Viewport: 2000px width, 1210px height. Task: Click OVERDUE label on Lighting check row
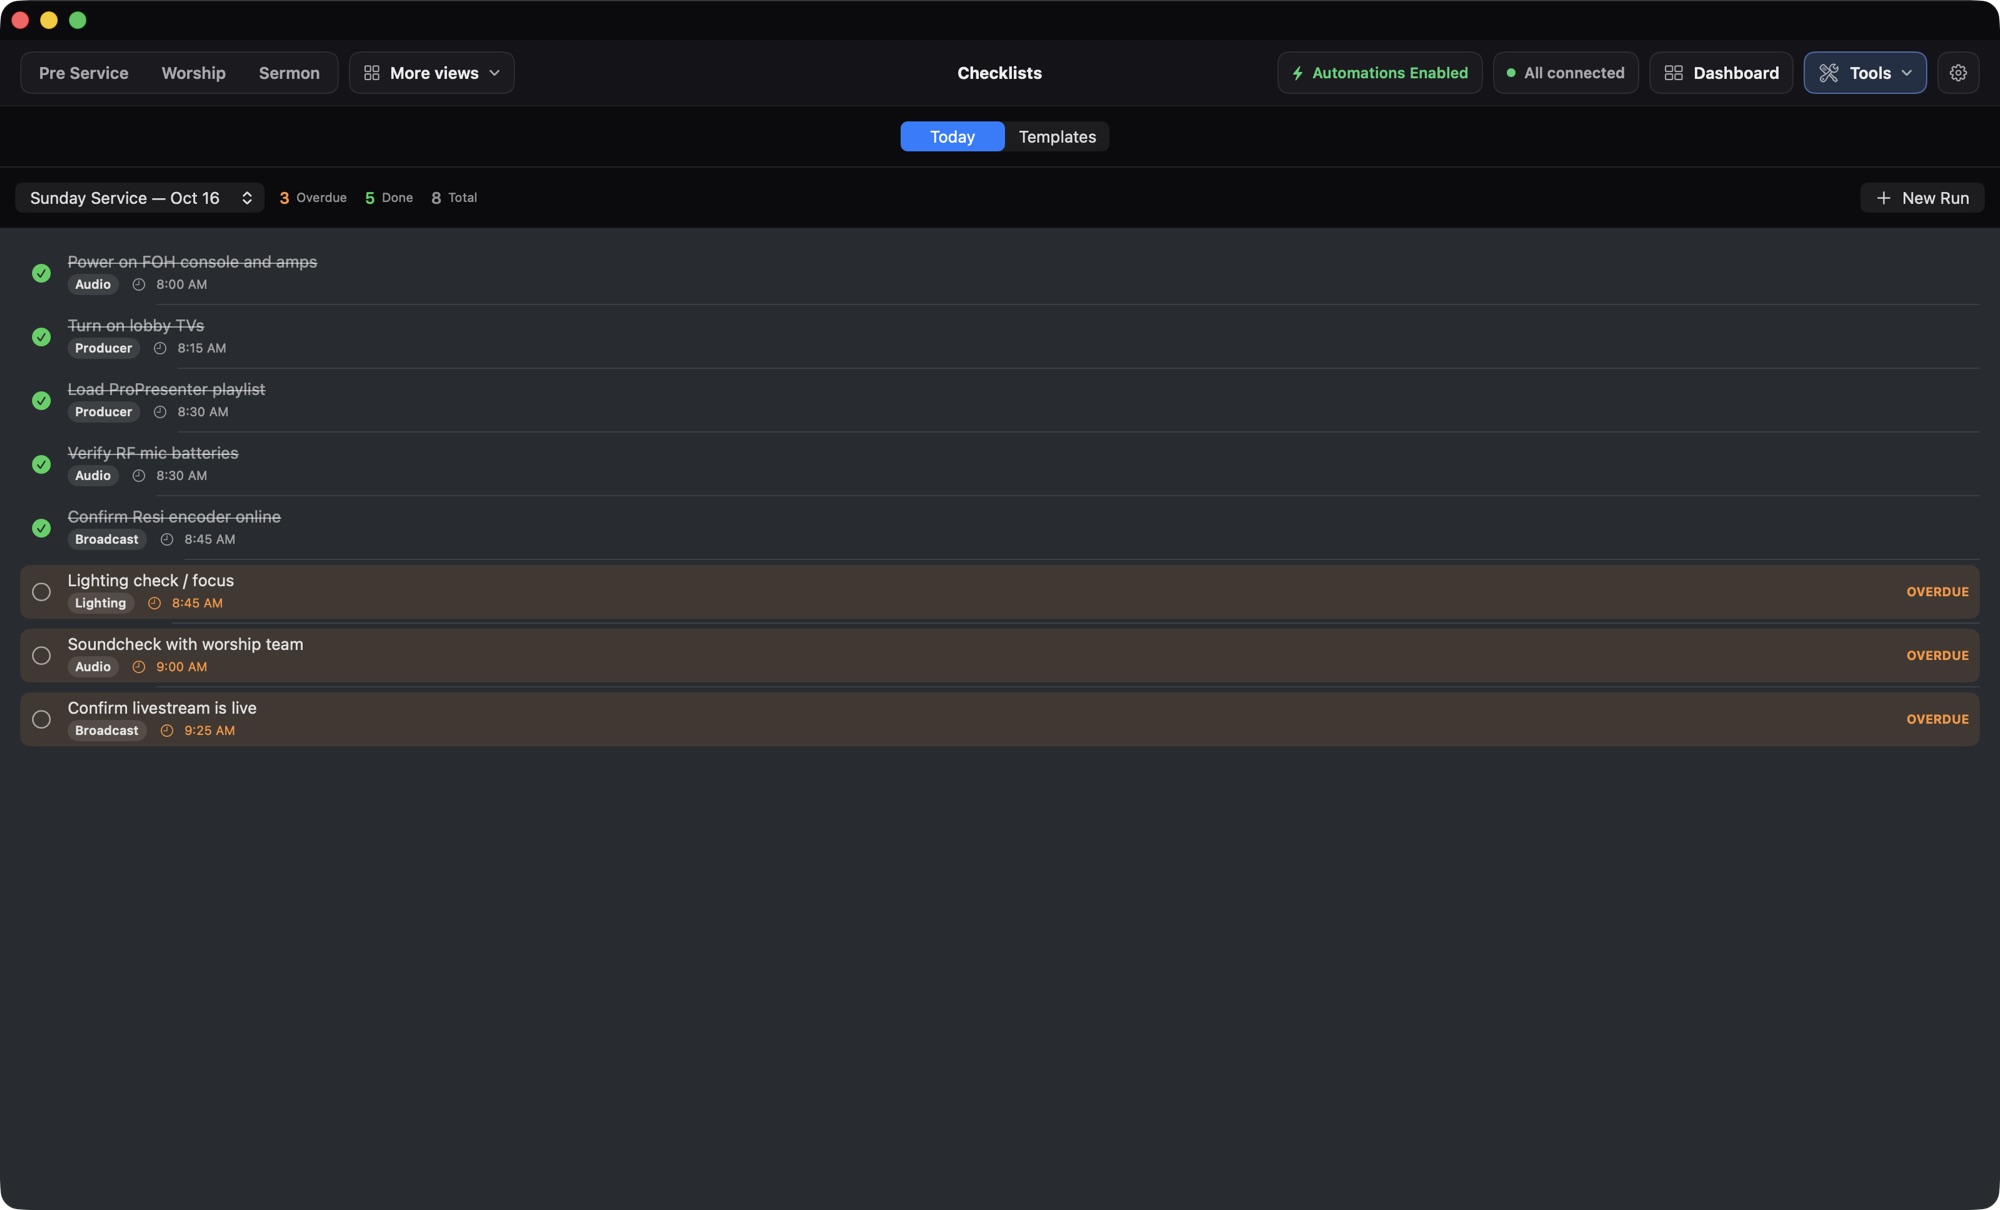pyautogui.click(x=1937, y=592)
